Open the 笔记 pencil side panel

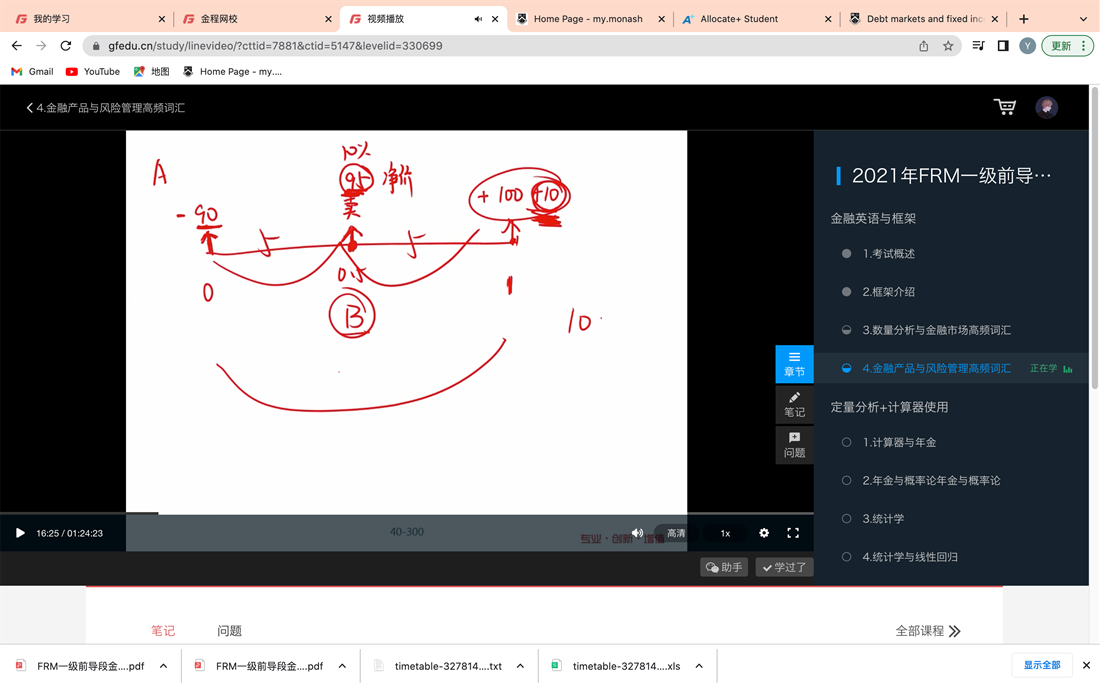[794, 404]
